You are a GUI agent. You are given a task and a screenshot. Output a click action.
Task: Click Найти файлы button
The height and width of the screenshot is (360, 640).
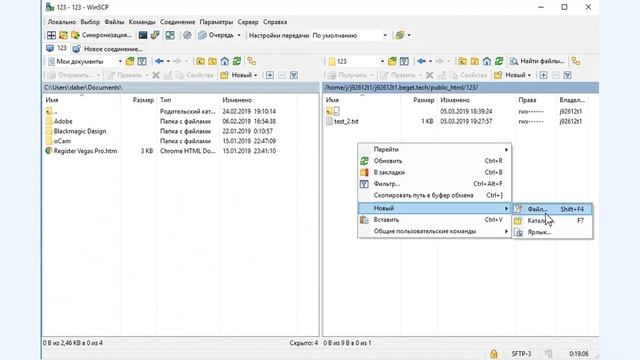click(537, 62)
